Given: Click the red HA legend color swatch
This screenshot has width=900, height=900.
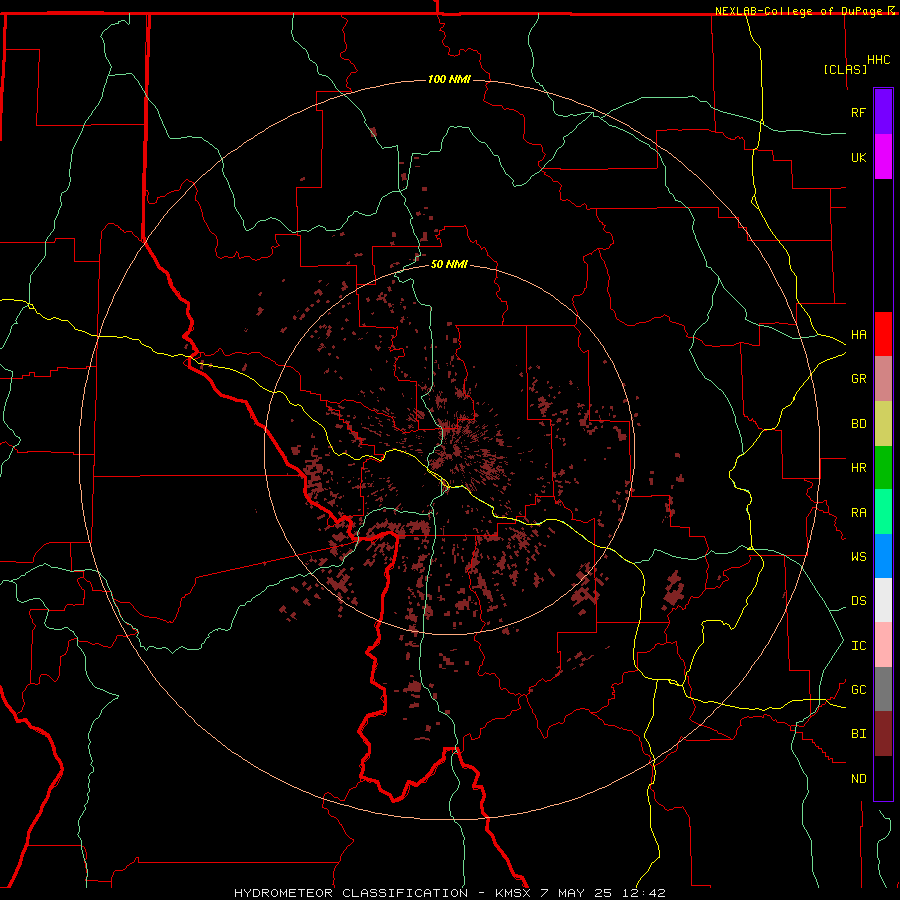Looking at the screenshot, I should 883,334.
